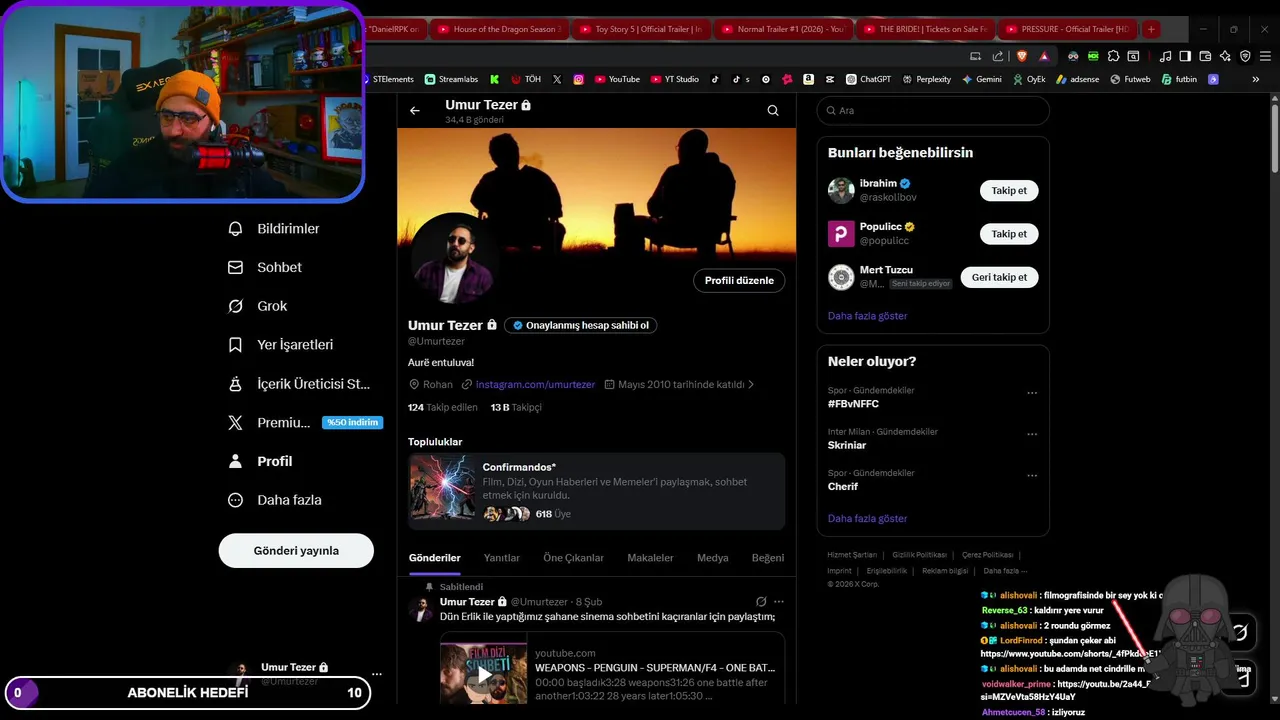Open Sohbet messages in sidebar
1280x720 pixels.
[x=265, y=267]
